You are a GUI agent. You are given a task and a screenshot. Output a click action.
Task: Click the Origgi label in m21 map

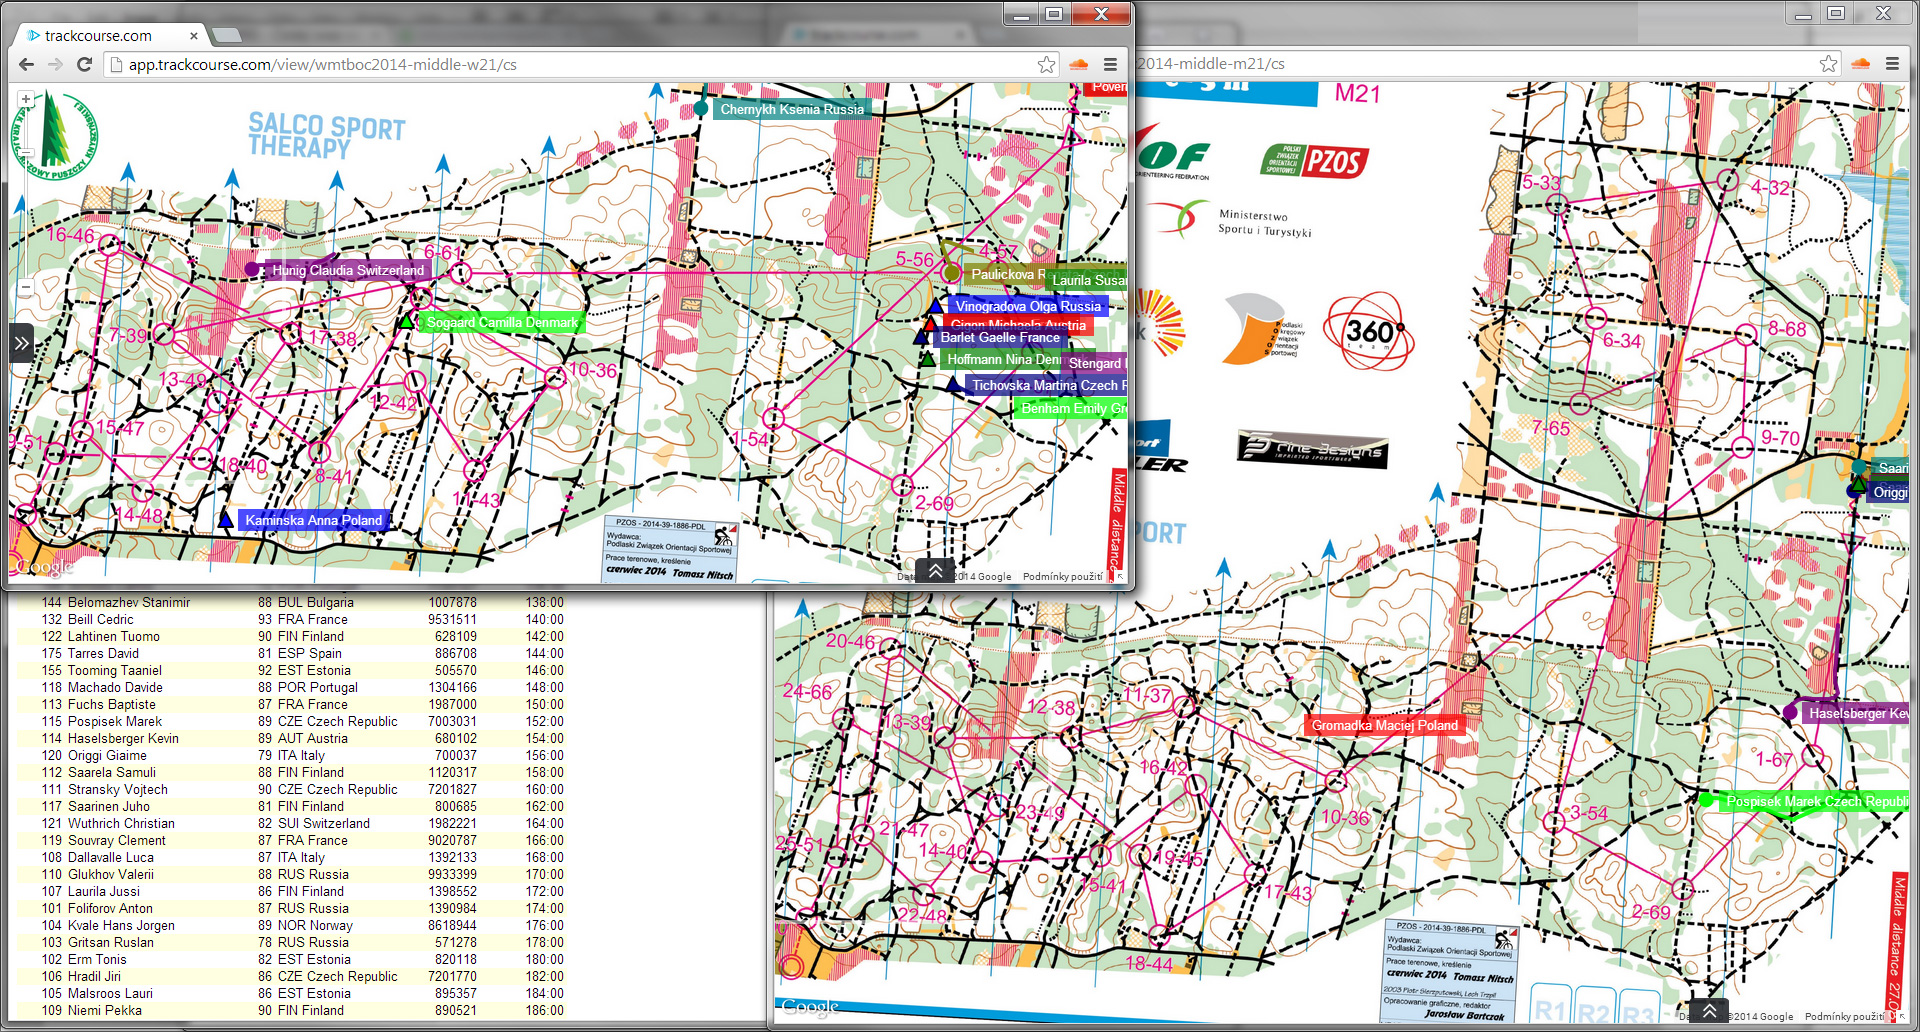pyautogui.click(x=1889, y=492)
